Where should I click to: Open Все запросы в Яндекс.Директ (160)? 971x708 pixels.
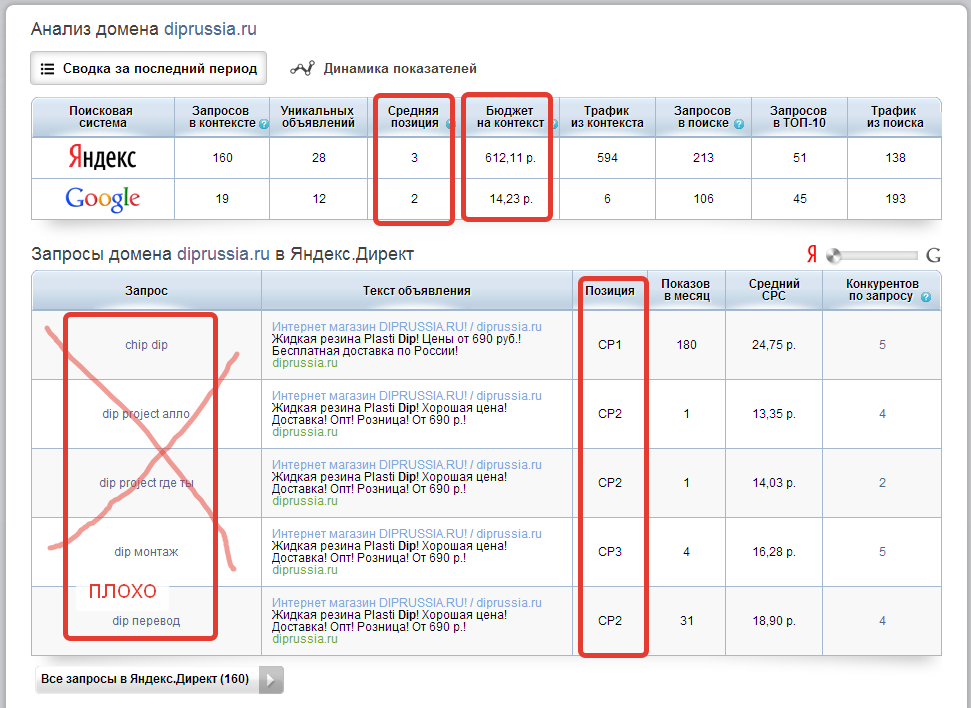point(159,680)
